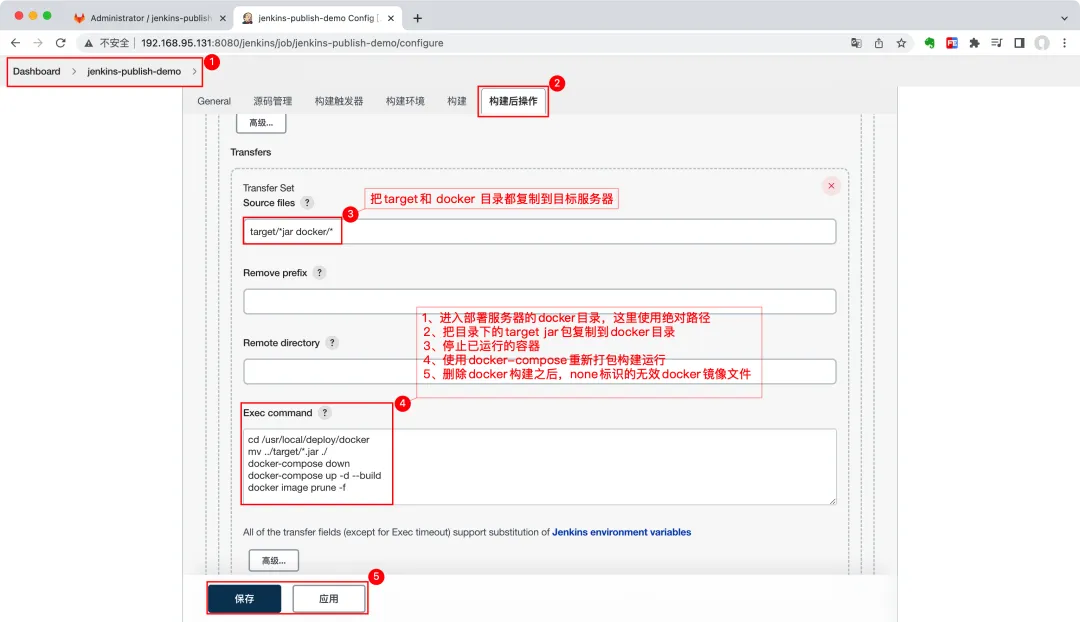
Task: Go to Dashboard breadcrumb
Action: point(37,72)
